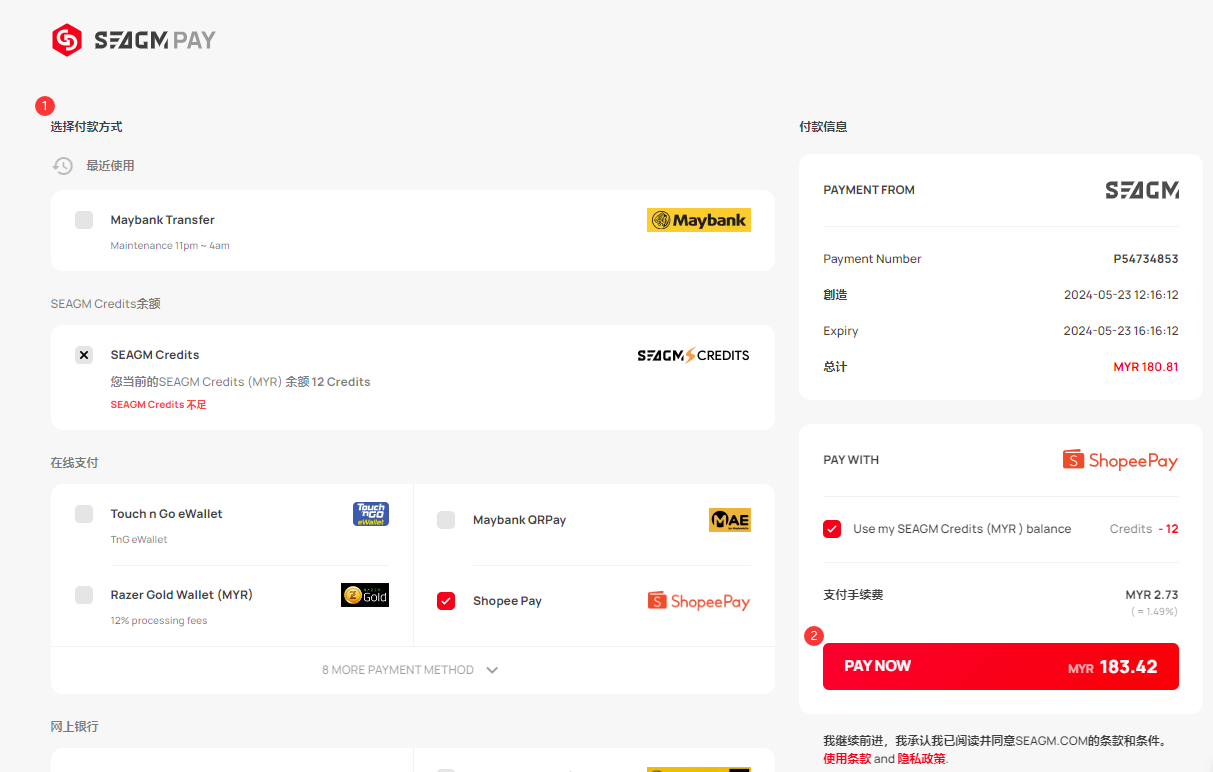1213x772 pixels.
Task: Click the 选择付款方式 heading
Action: pos(87,127)
